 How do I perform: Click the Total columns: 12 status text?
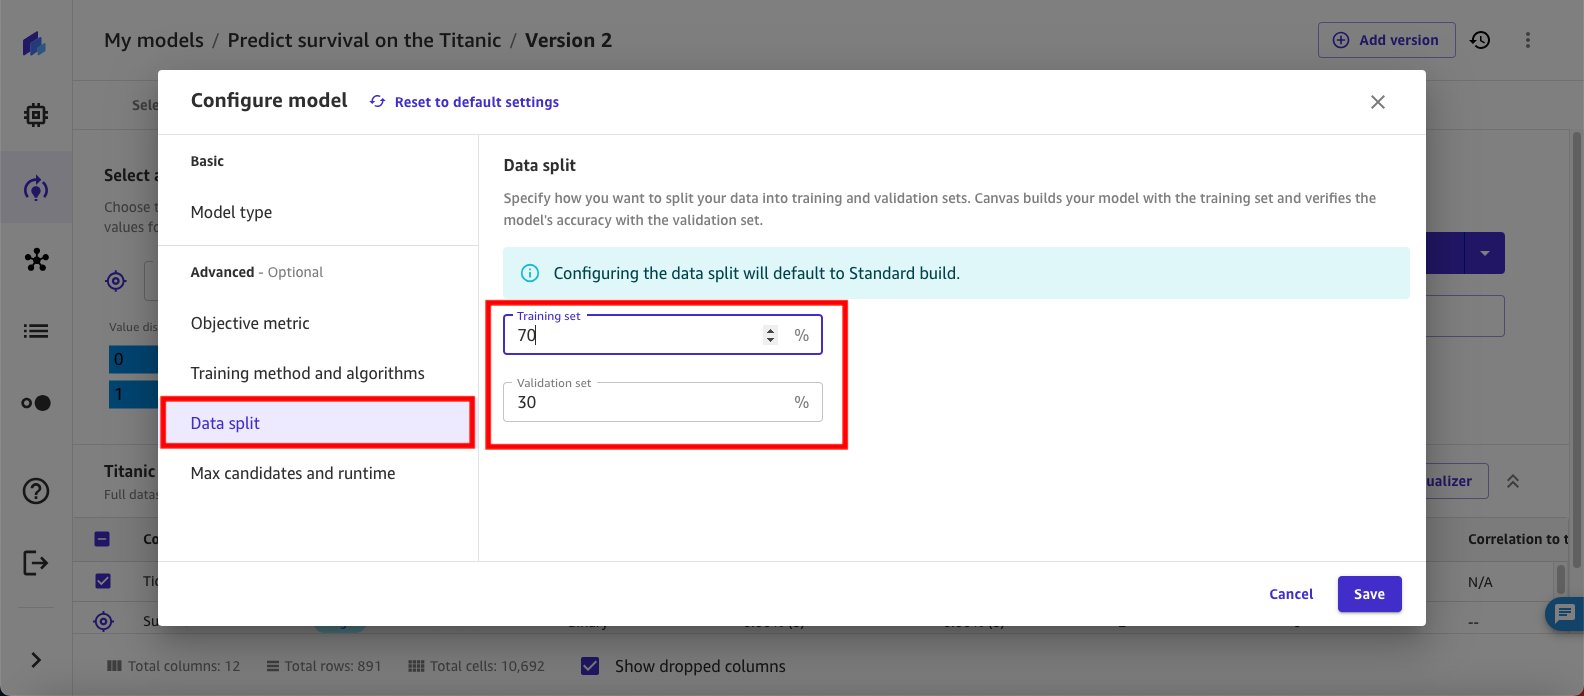click(x=173, y=666)
